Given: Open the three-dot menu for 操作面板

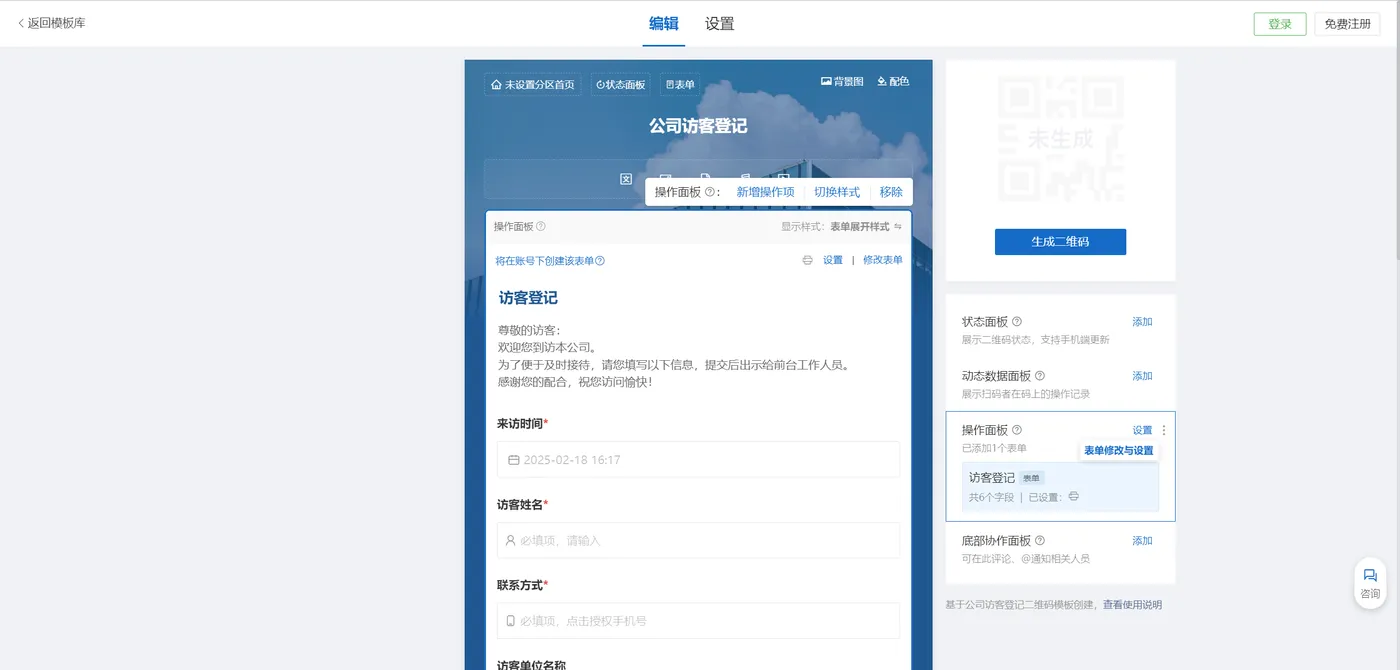Looking at the screenshot, I should pos(1163,430).
